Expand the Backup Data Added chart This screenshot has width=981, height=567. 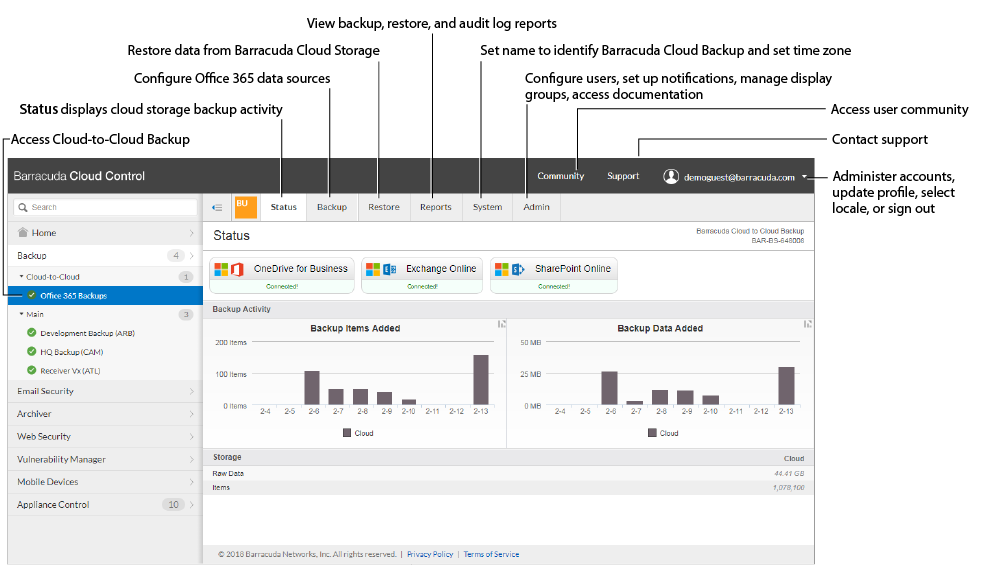(807, 324)
